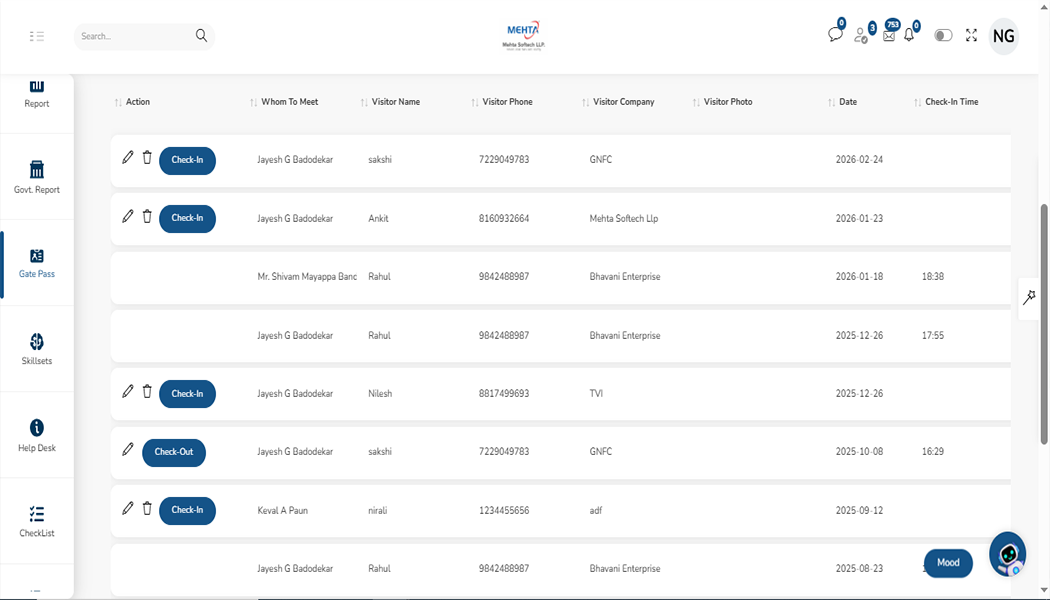Image resolution: width=1050 pixels, height=600 pixels.
Task: Click the vertical page scrollbar
Action: click(x=1045, y=320)
